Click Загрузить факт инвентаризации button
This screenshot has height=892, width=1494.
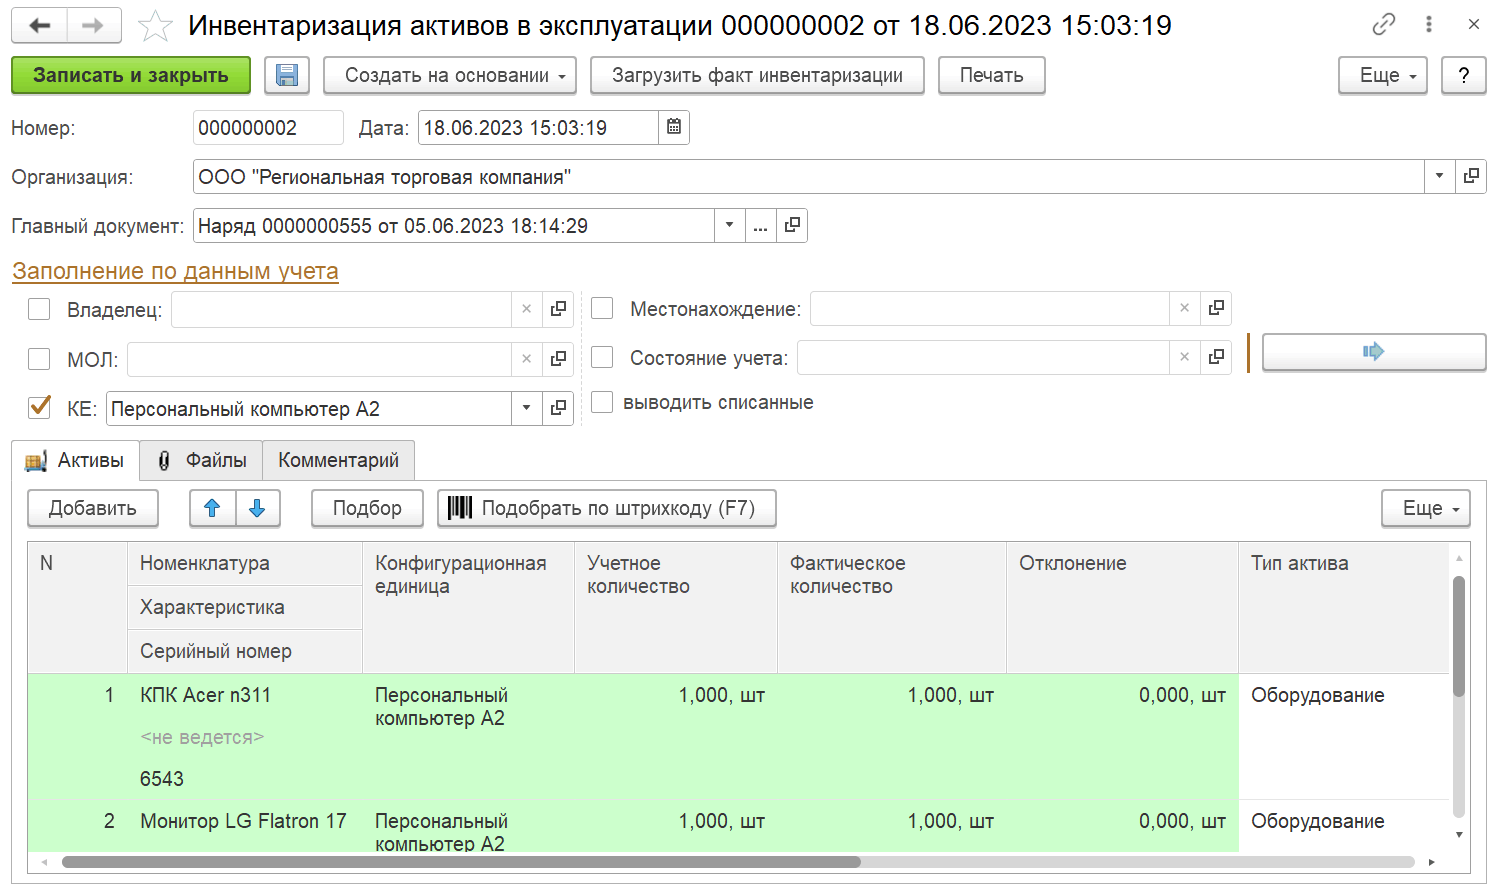tap(757, 75)
